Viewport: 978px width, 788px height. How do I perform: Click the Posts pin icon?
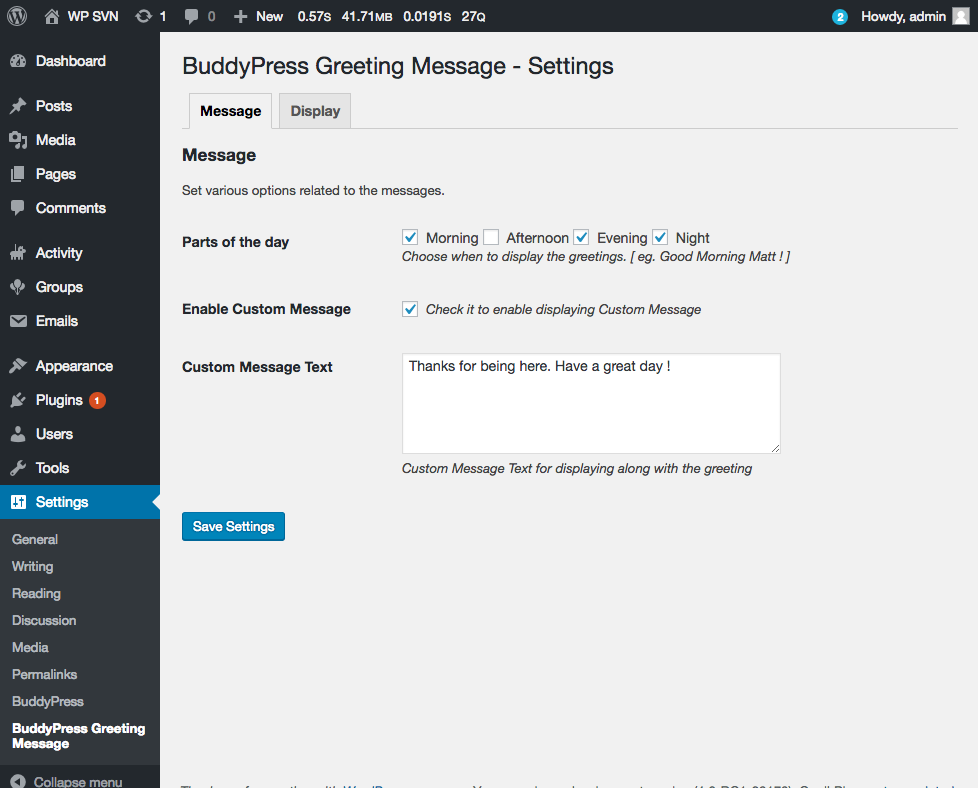[x=18, y=106]
